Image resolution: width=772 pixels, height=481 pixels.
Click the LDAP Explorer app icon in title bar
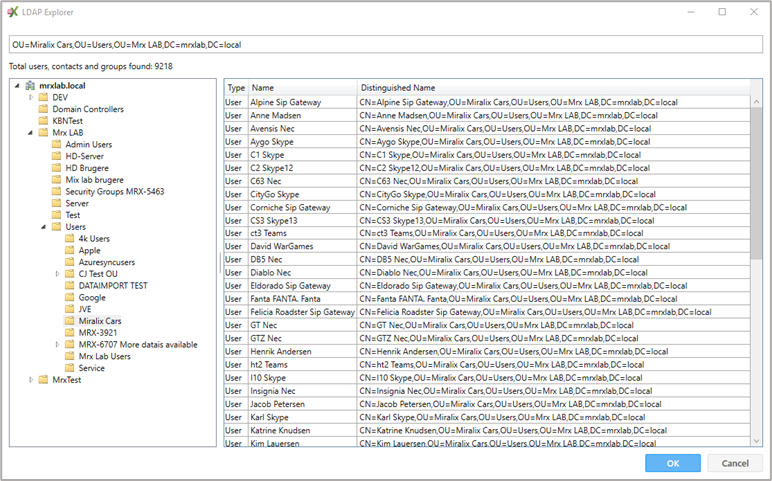point(12,12)
